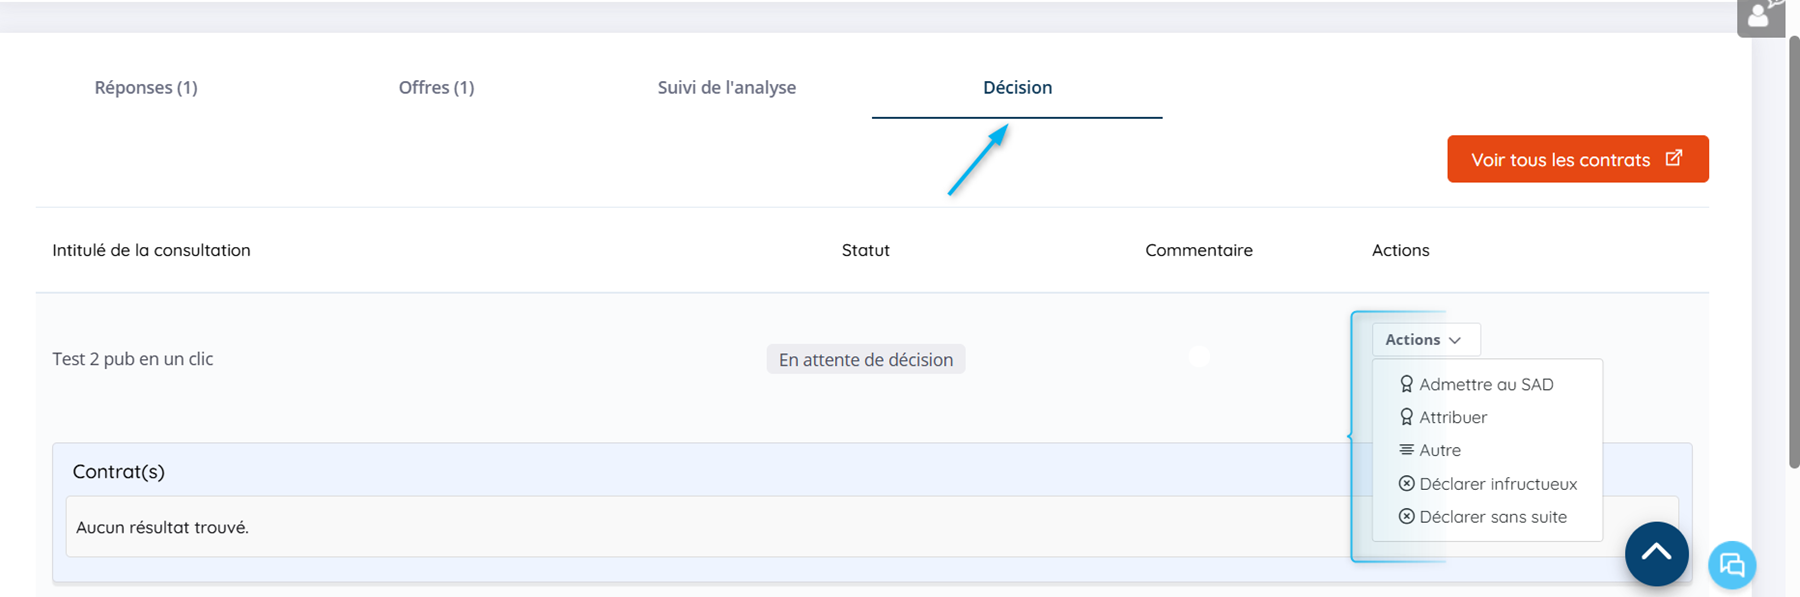The width and height of the screenshot is (1800, 597).
Task: Click the En attente de décision status badge
Action: pyautogui.click(x=865, y=360)
